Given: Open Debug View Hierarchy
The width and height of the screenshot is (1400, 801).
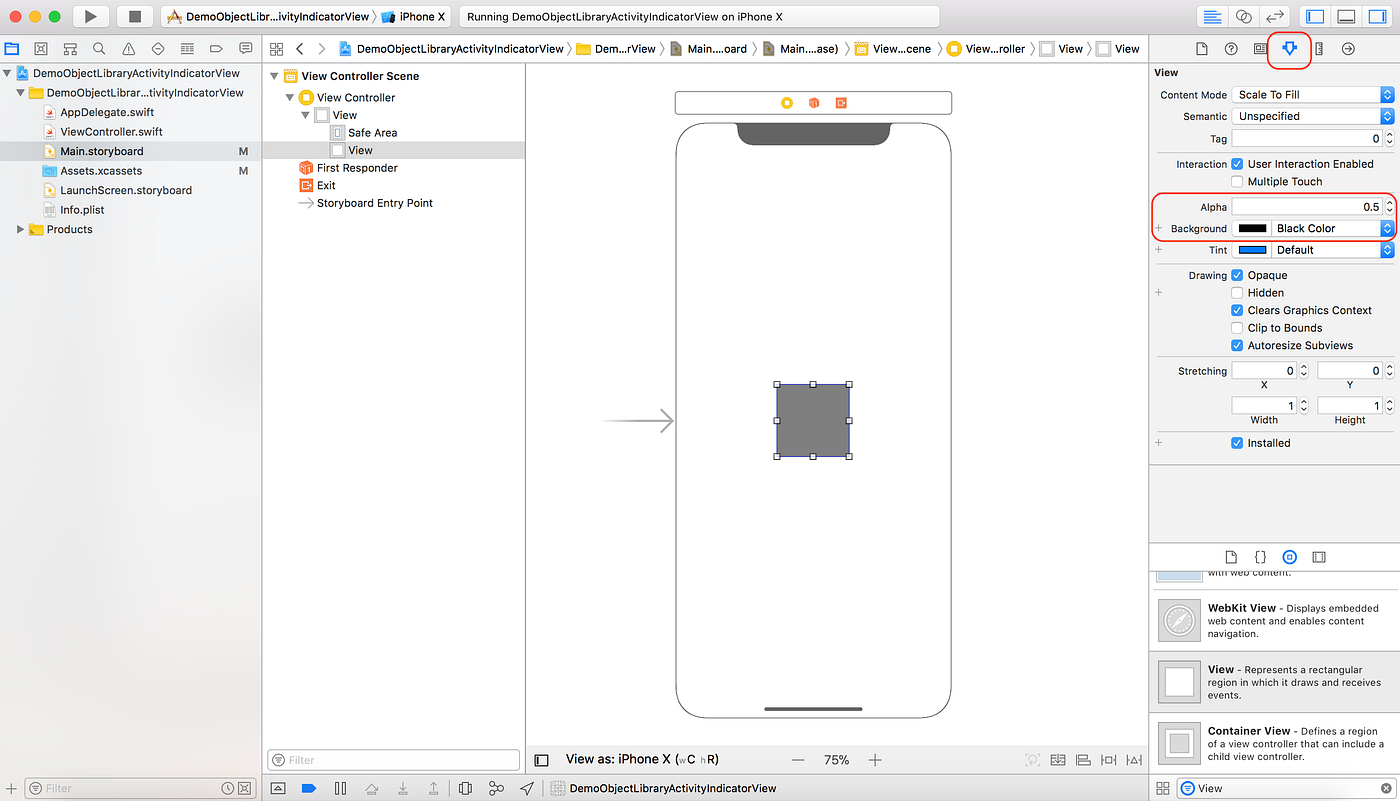Looking at the screenshot, I should click(x=465, y=788).
